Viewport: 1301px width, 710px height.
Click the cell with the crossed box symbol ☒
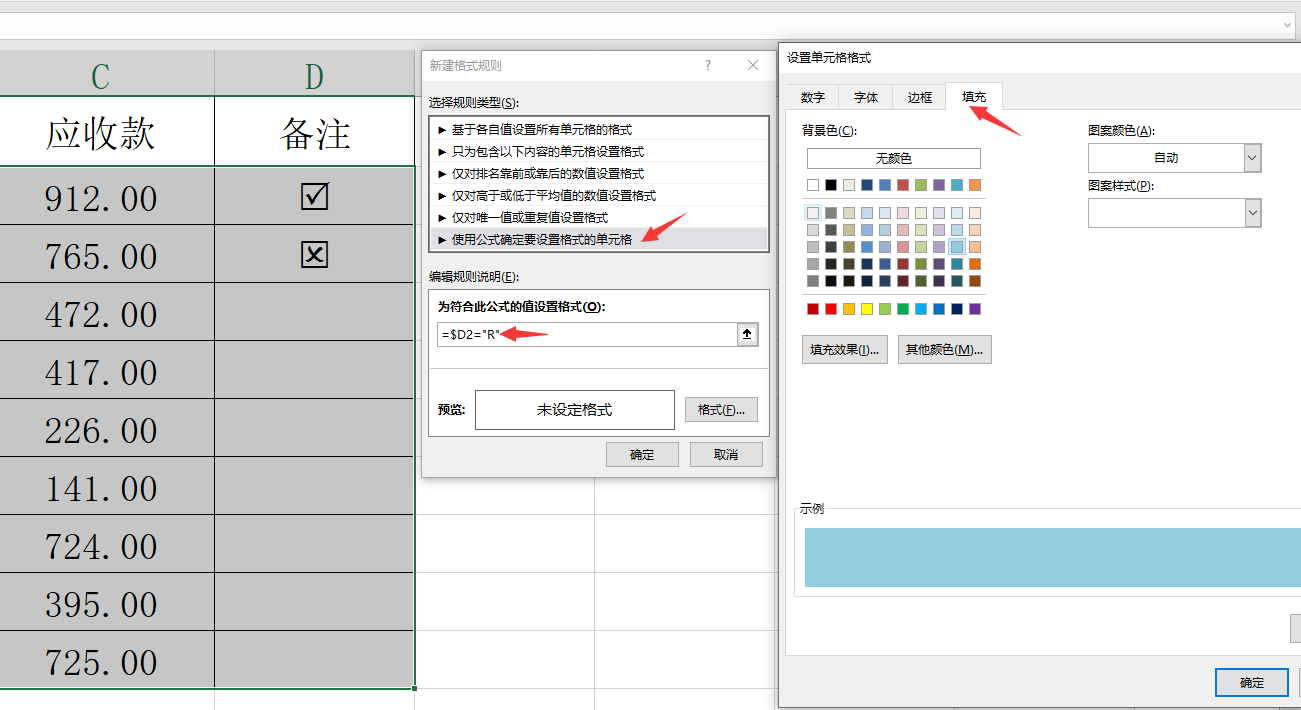pos(314,255)
